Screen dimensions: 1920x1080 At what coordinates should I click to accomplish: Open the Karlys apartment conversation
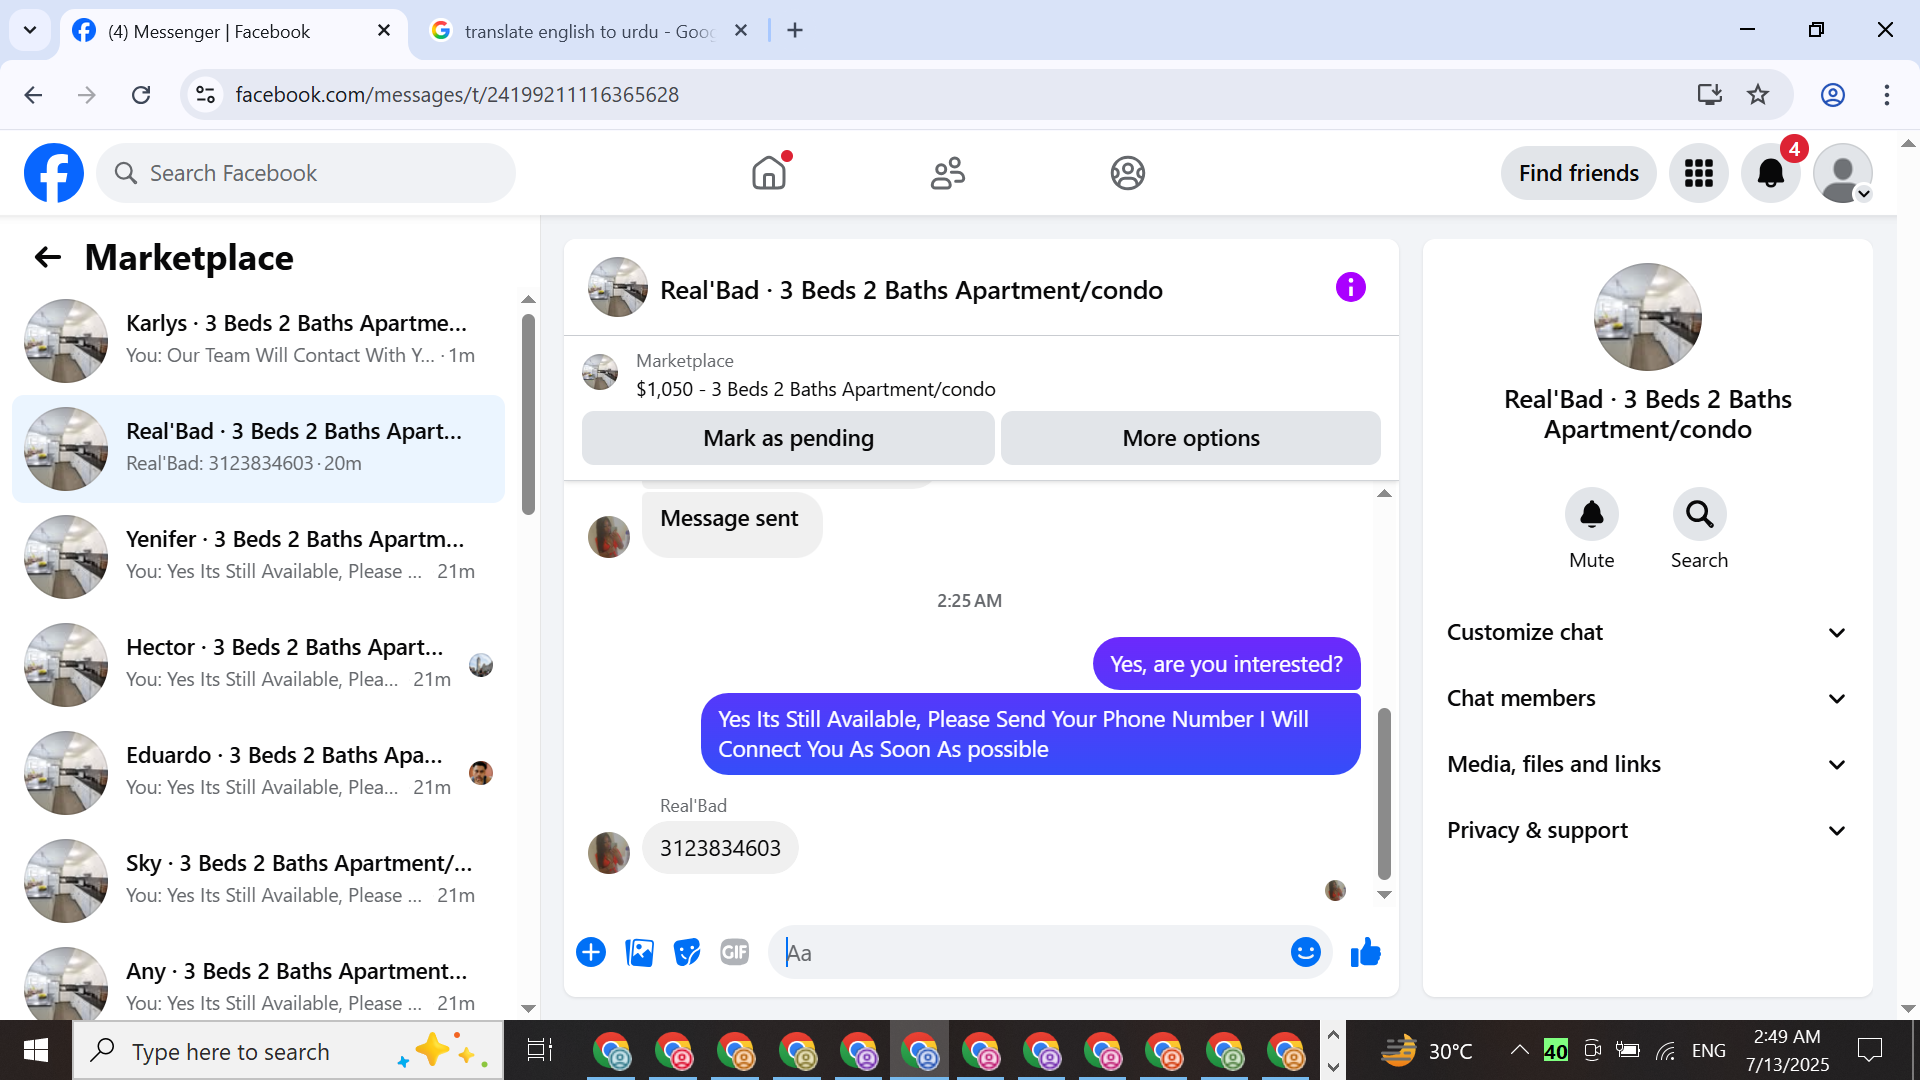(260, 340)
